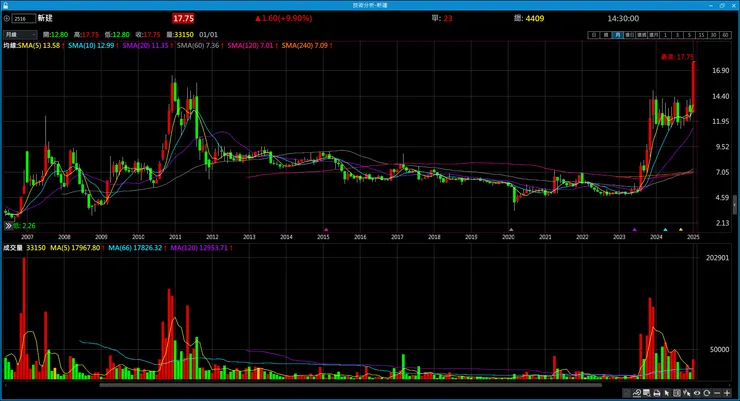Viewport: 740px width, 401px height.
Task: Click the 1.60(+9.90%) price change text
Action: 284,18
